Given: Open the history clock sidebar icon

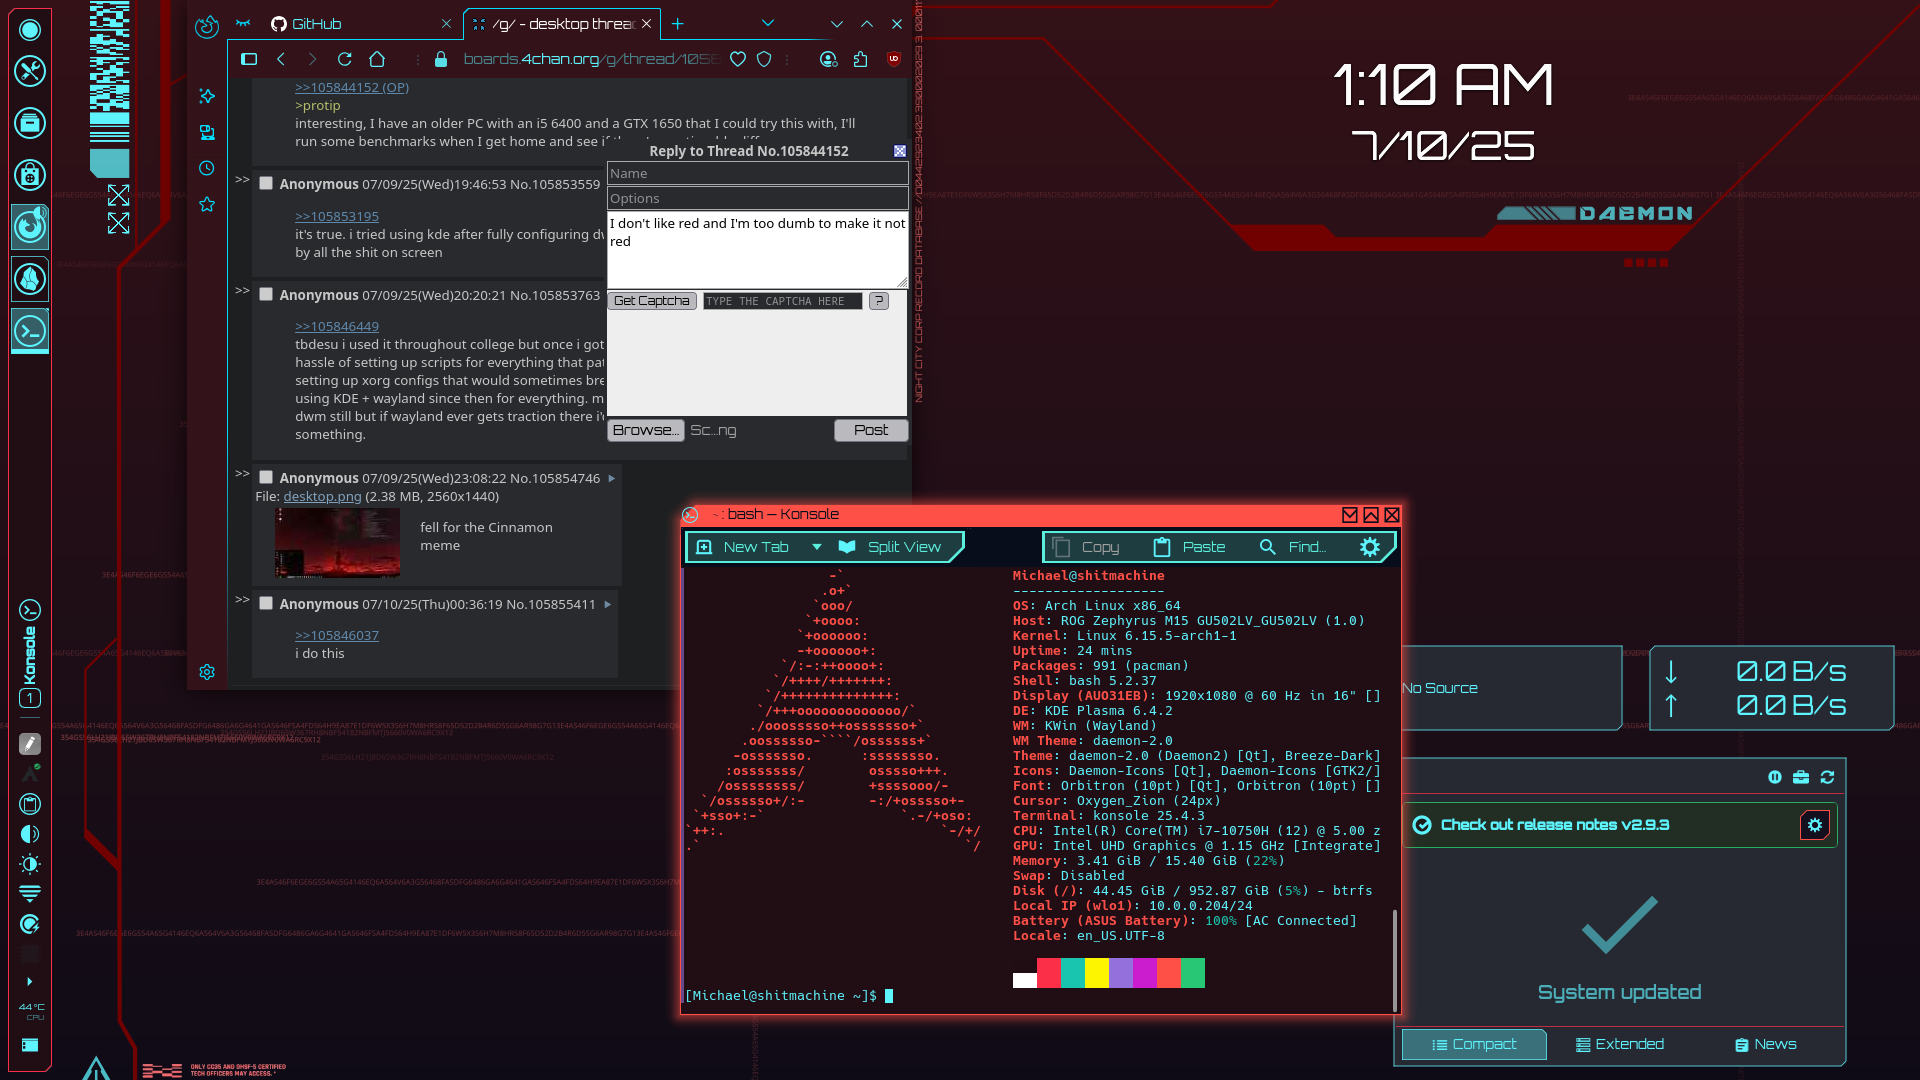Looking at the screenshot, I should click(x=207, y=168).
